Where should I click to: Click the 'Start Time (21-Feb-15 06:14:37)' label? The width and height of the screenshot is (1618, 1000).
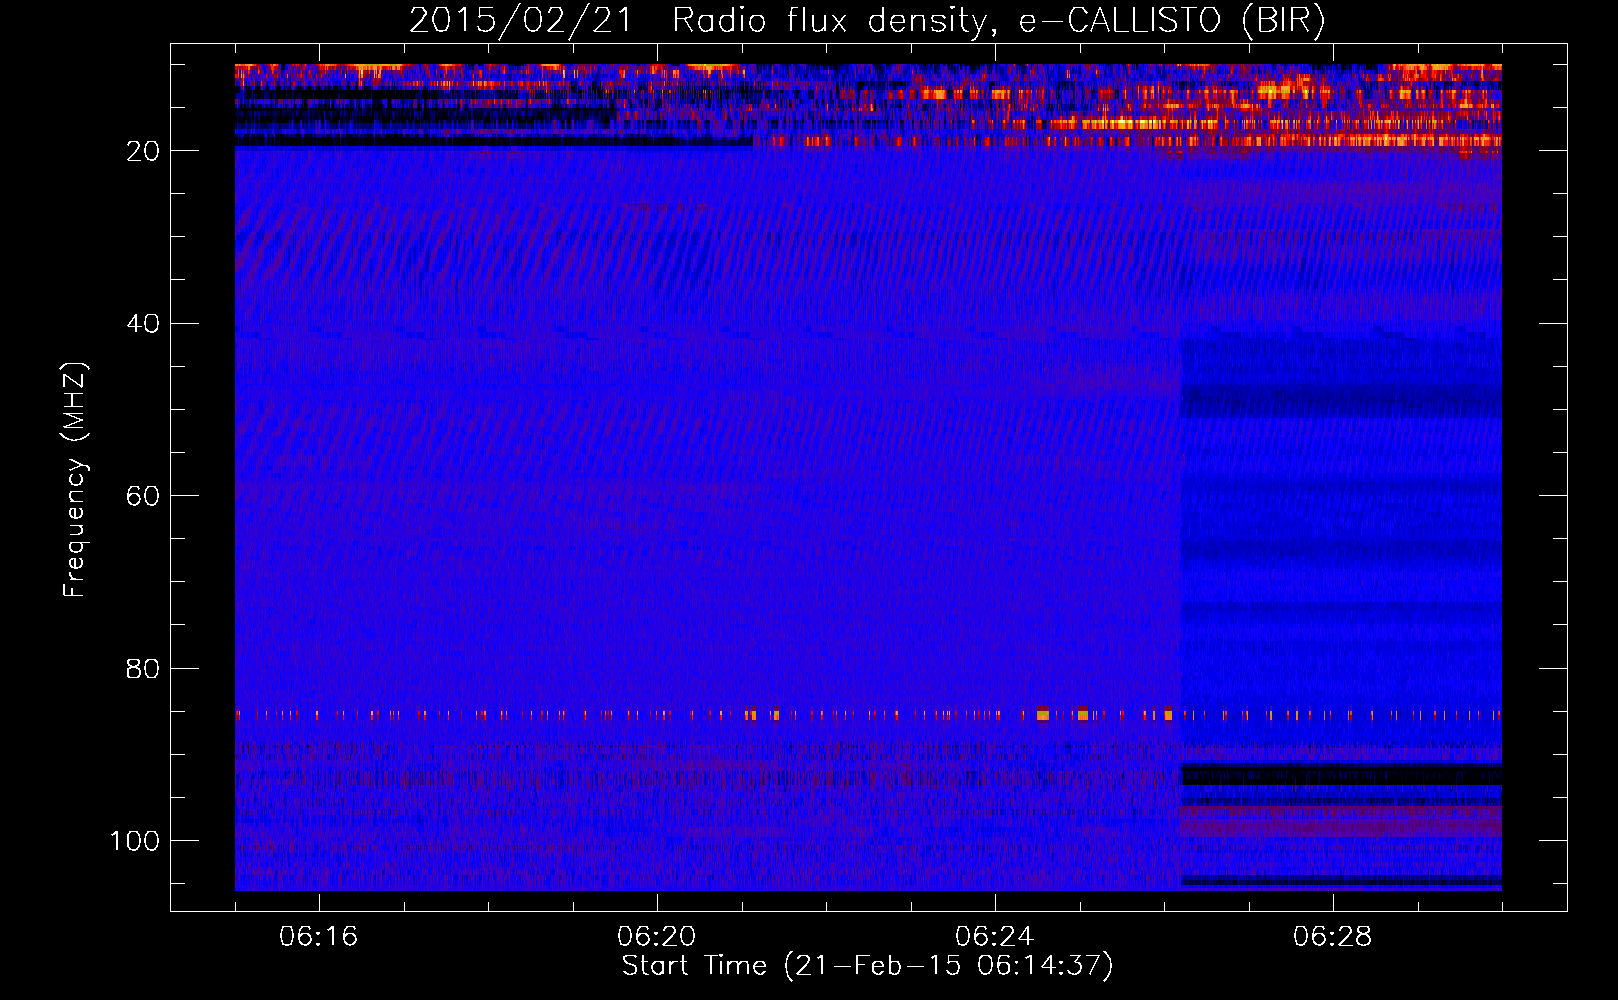867,966
